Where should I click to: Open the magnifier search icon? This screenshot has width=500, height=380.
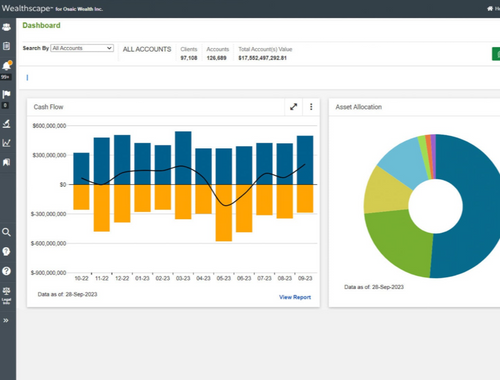6,232
